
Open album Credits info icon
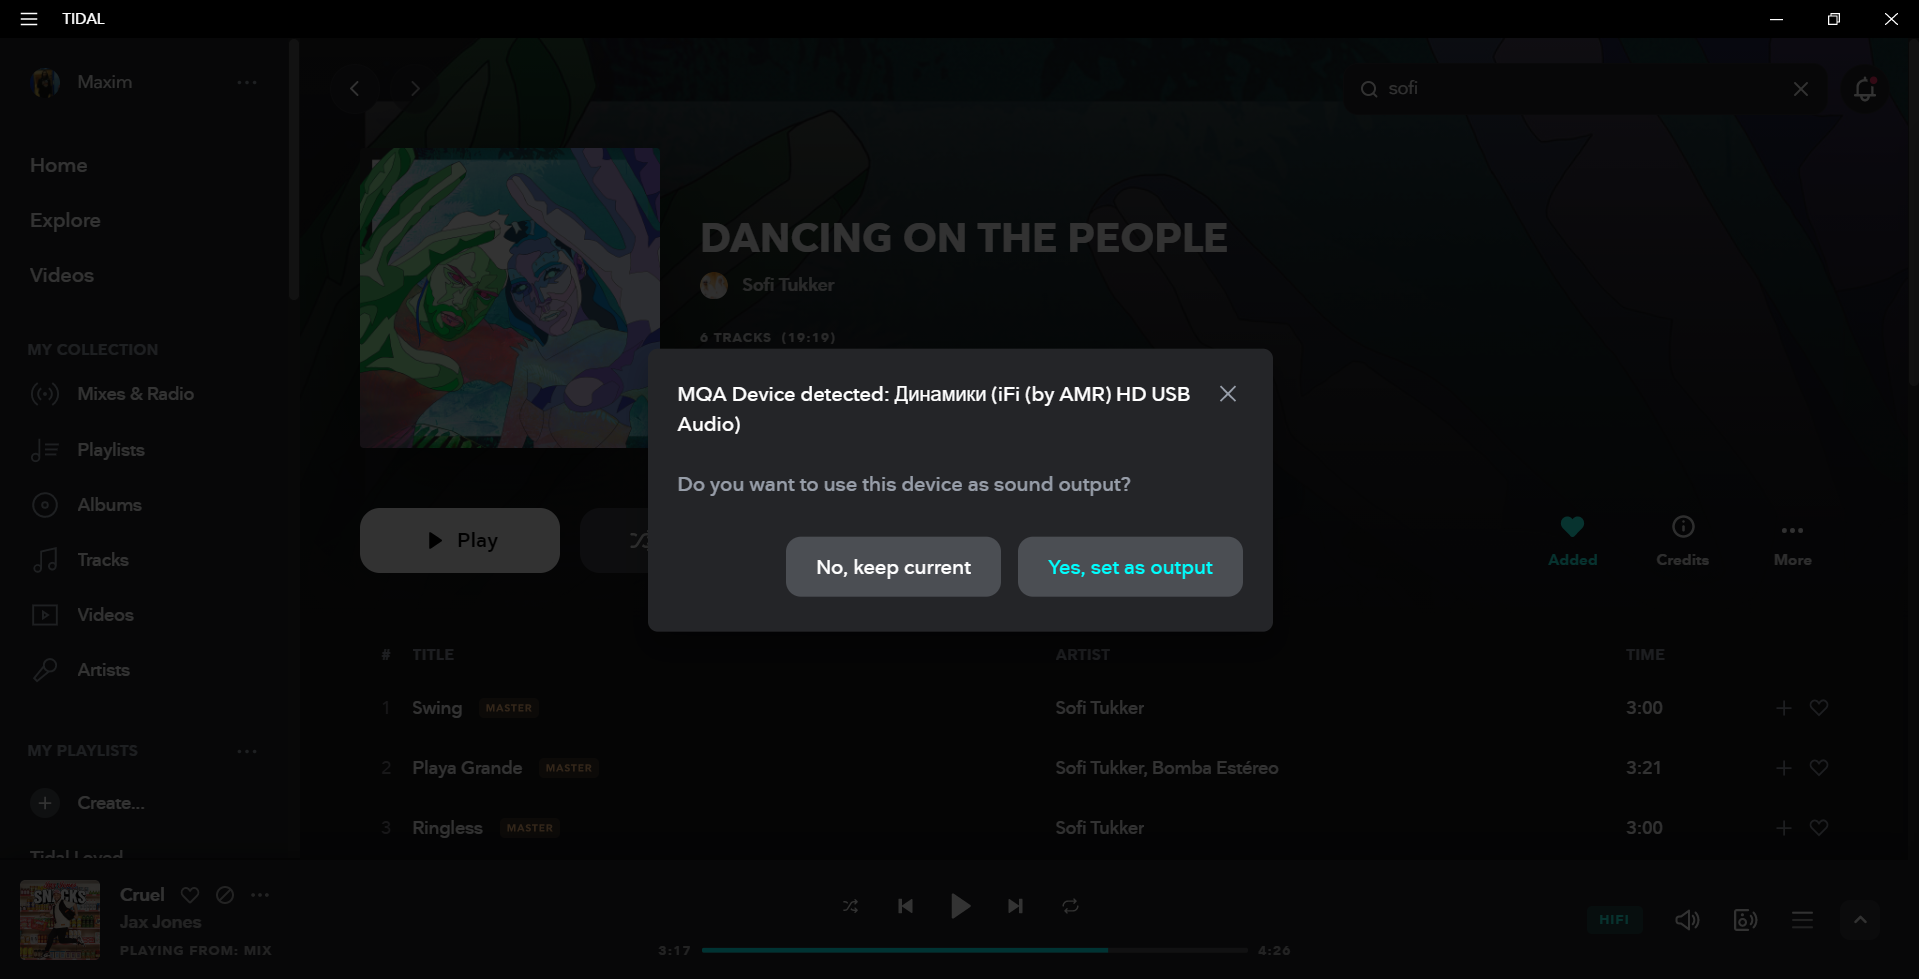(x=1683, y=527)
